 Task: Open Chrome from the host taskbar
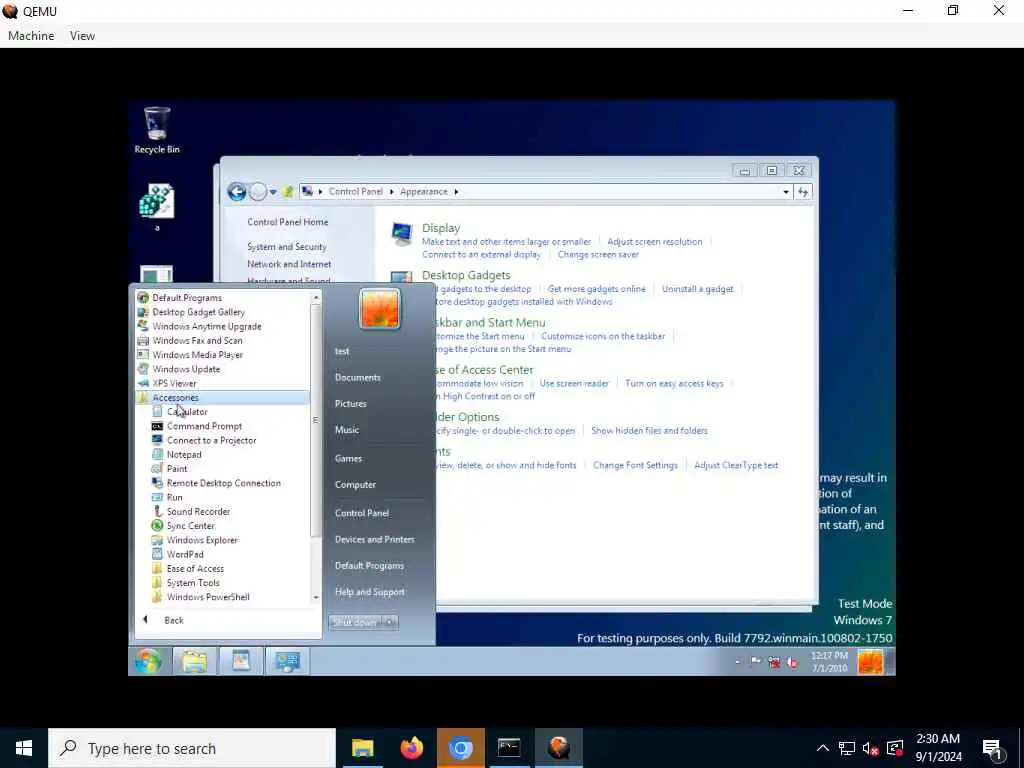click(x=460, y=748)
